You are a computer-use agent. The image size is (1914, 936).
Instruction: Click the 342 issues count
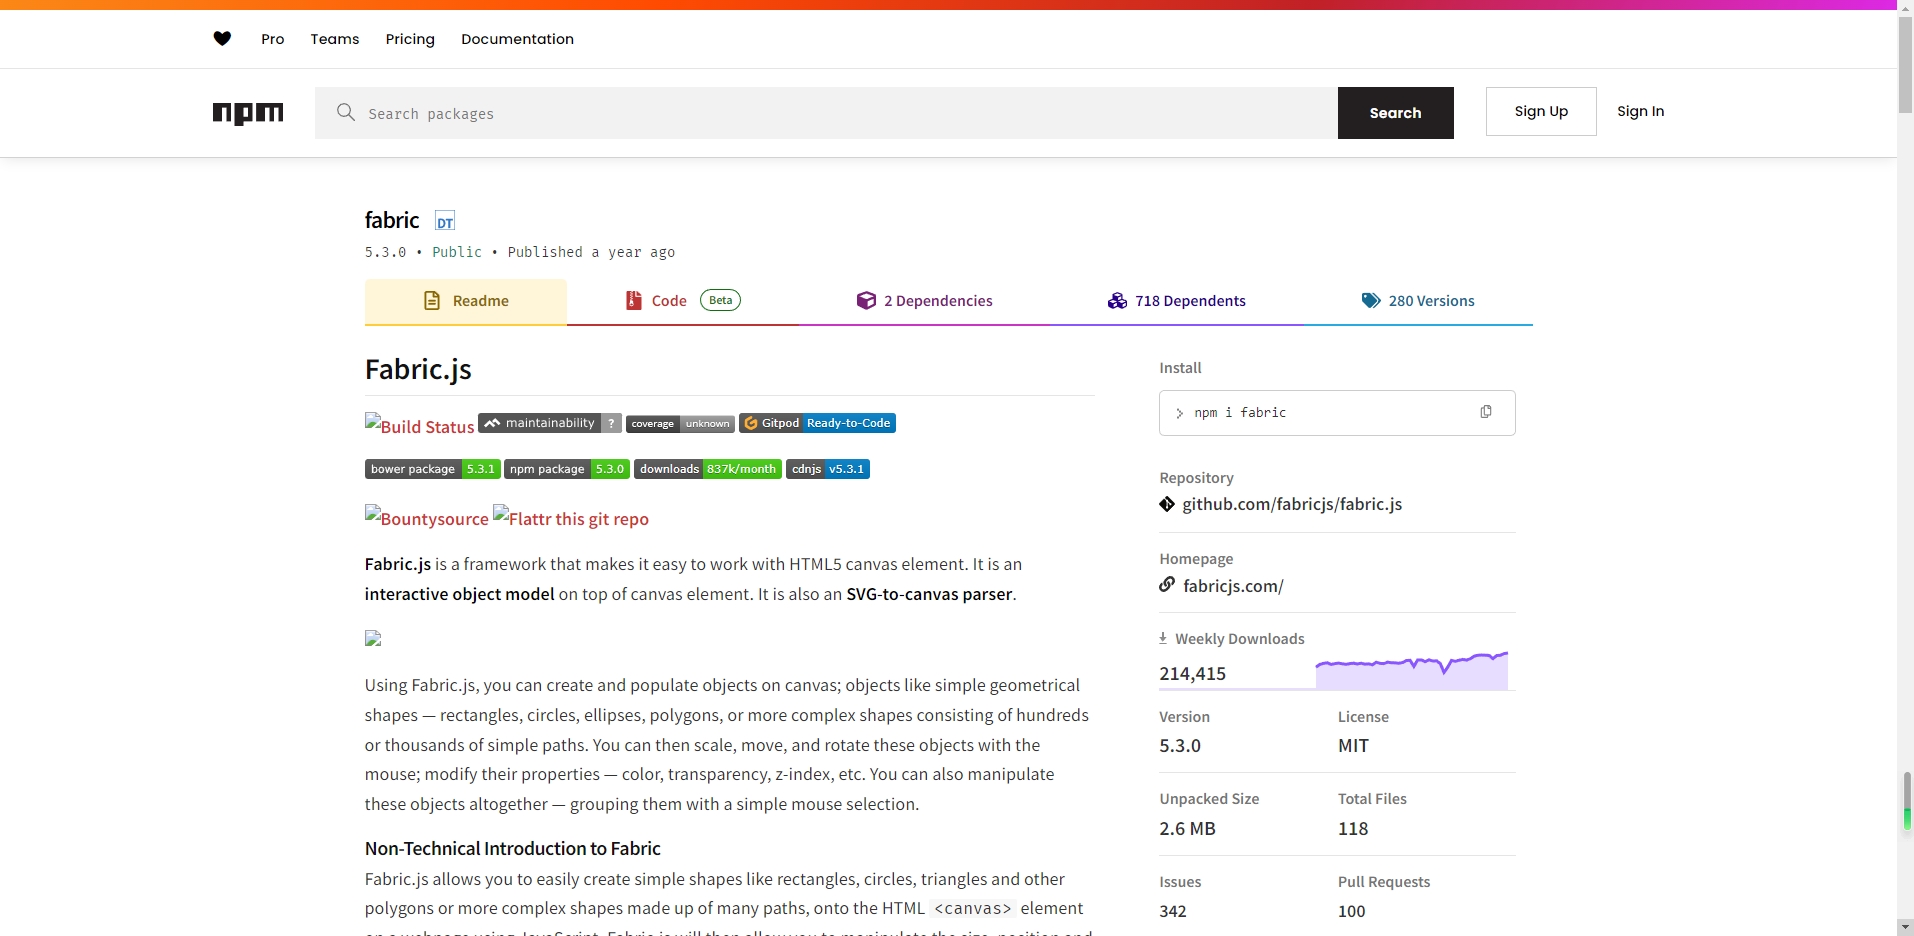pos(1173,911)
